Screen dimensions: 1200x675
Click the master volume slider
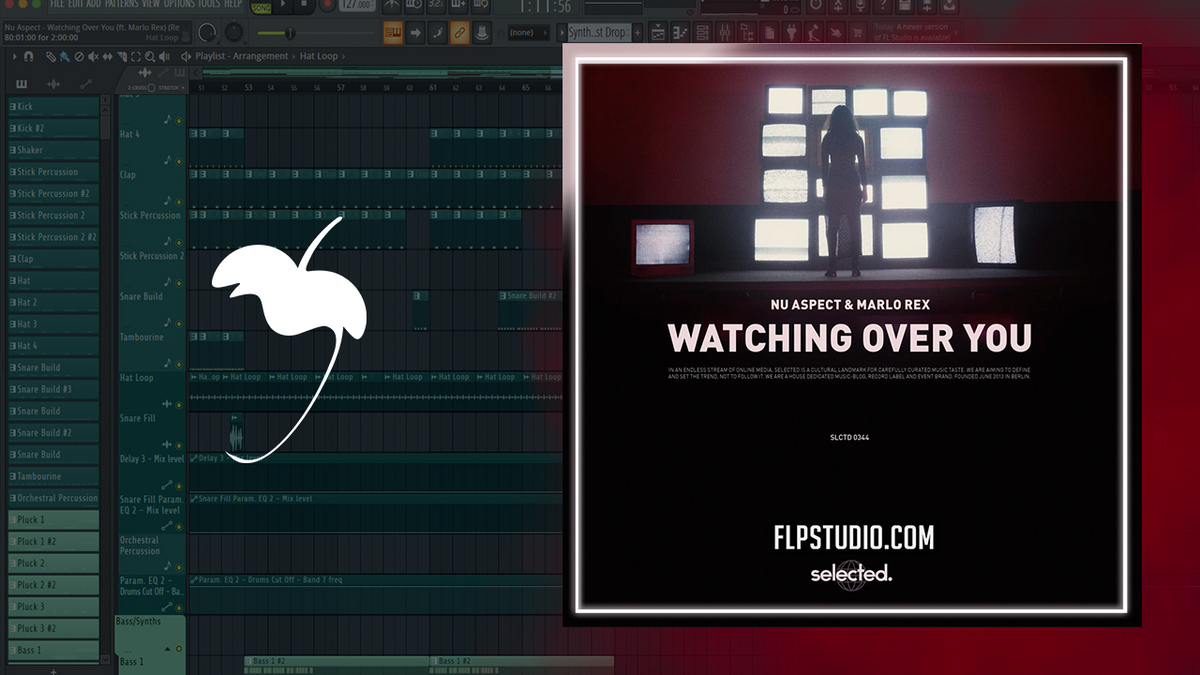point(290,32)
